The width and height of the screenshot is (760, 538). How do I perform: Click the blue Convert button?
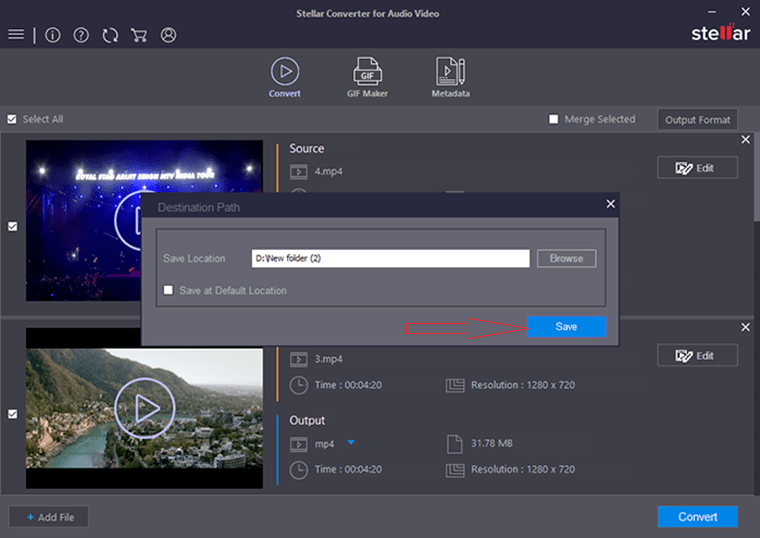(697, 517)
